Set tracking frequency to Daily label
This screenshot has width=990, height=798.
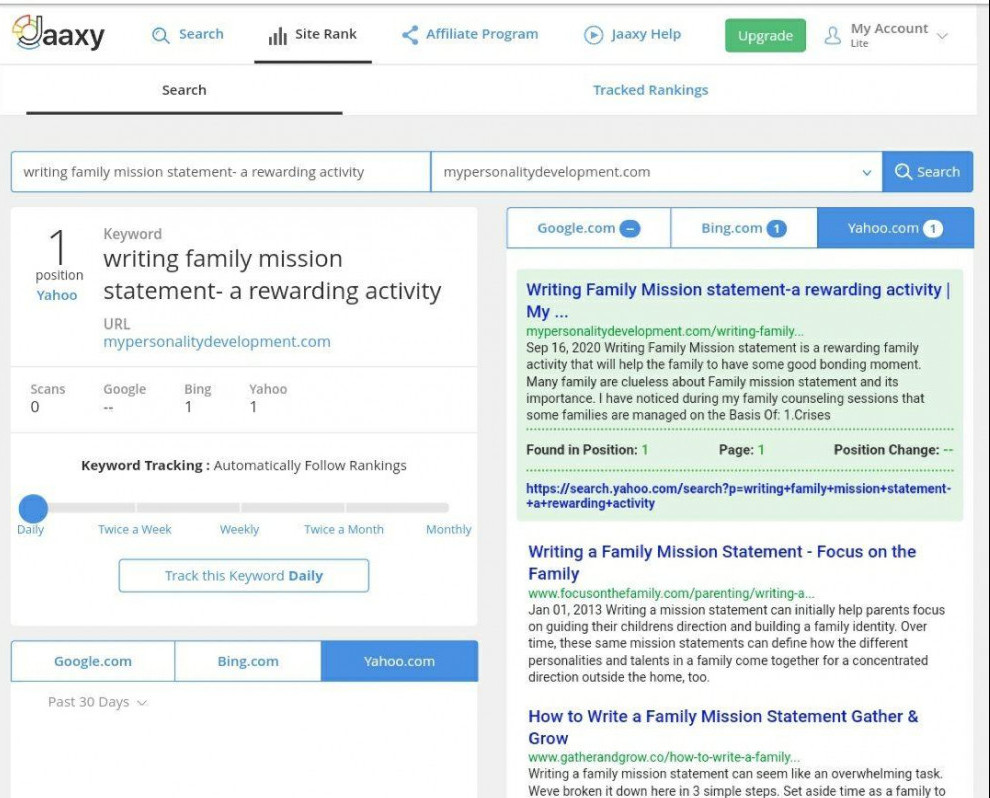pyautogui.click(x=30, y=529)
